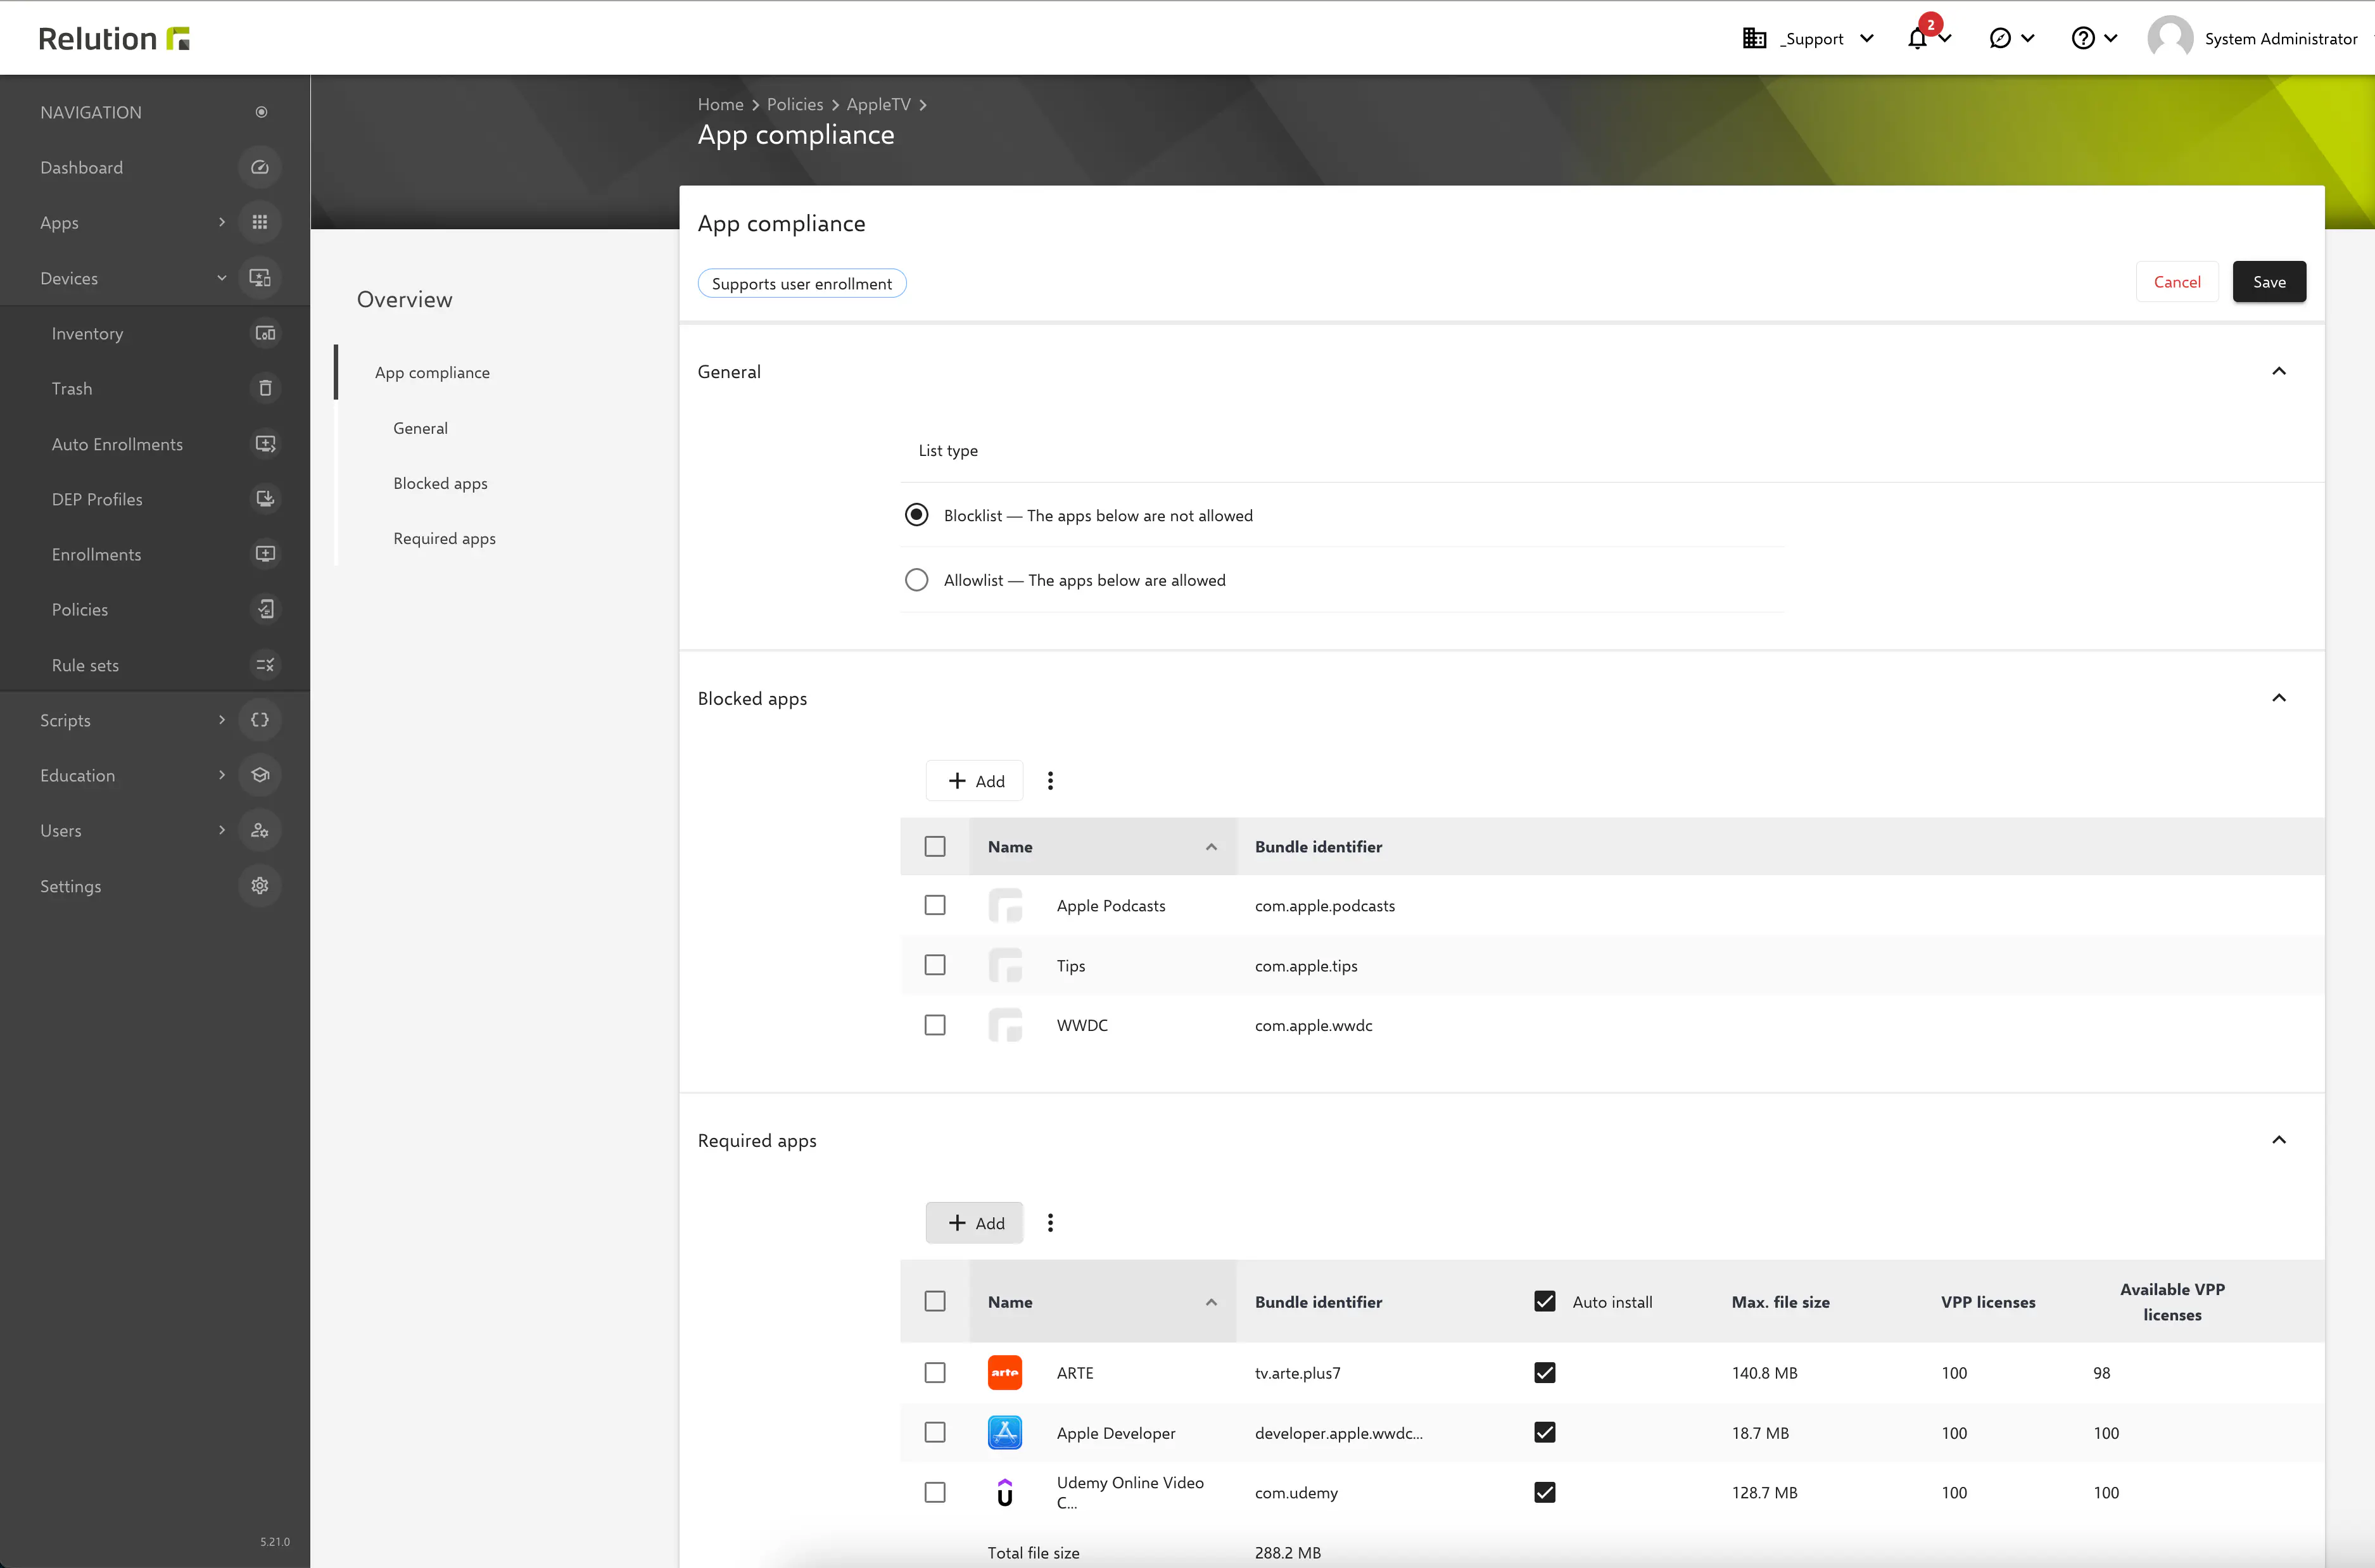Click the Save button
The image size is (2375, 1568).
point(2269,281)
